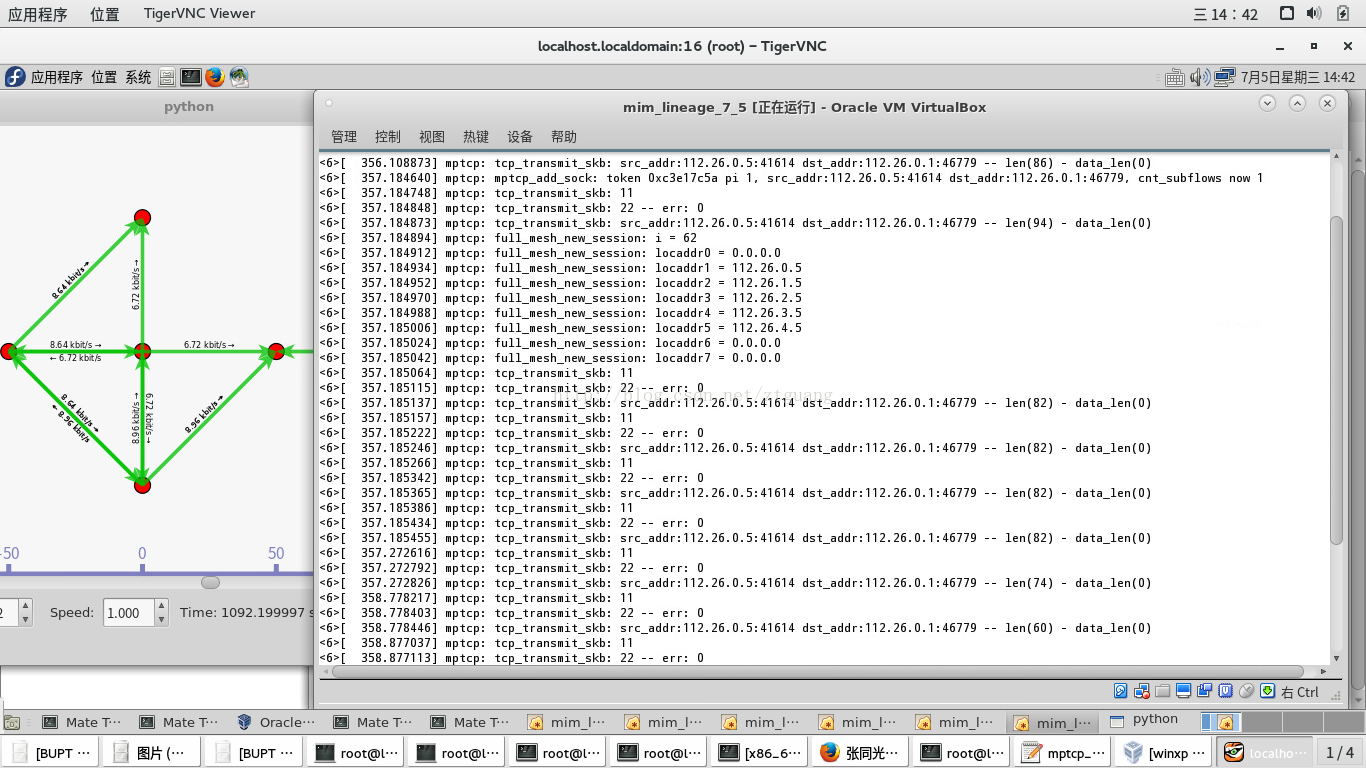Switch to the 张同光… Firefox task in host taskbar
The image size is (1366, 768).
858,752
